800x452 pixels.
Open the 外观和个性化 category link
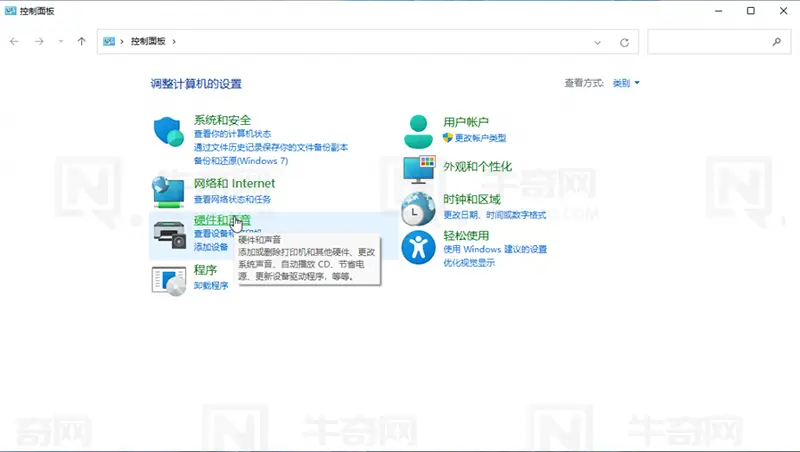pyautogui.click(x=478, y=166)
